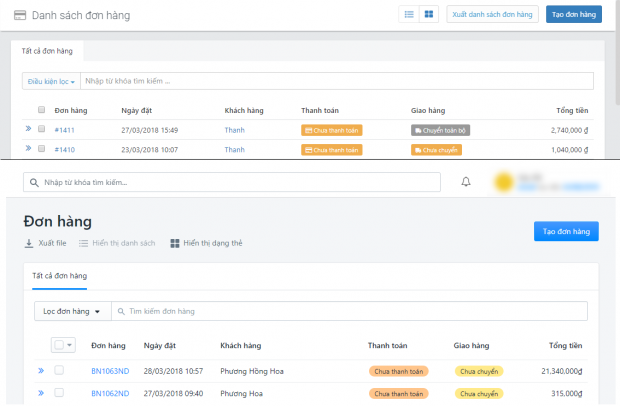The image size is (620, 406).
Task: Tick the checkbox for order BN1063ND
Action: 59,371
